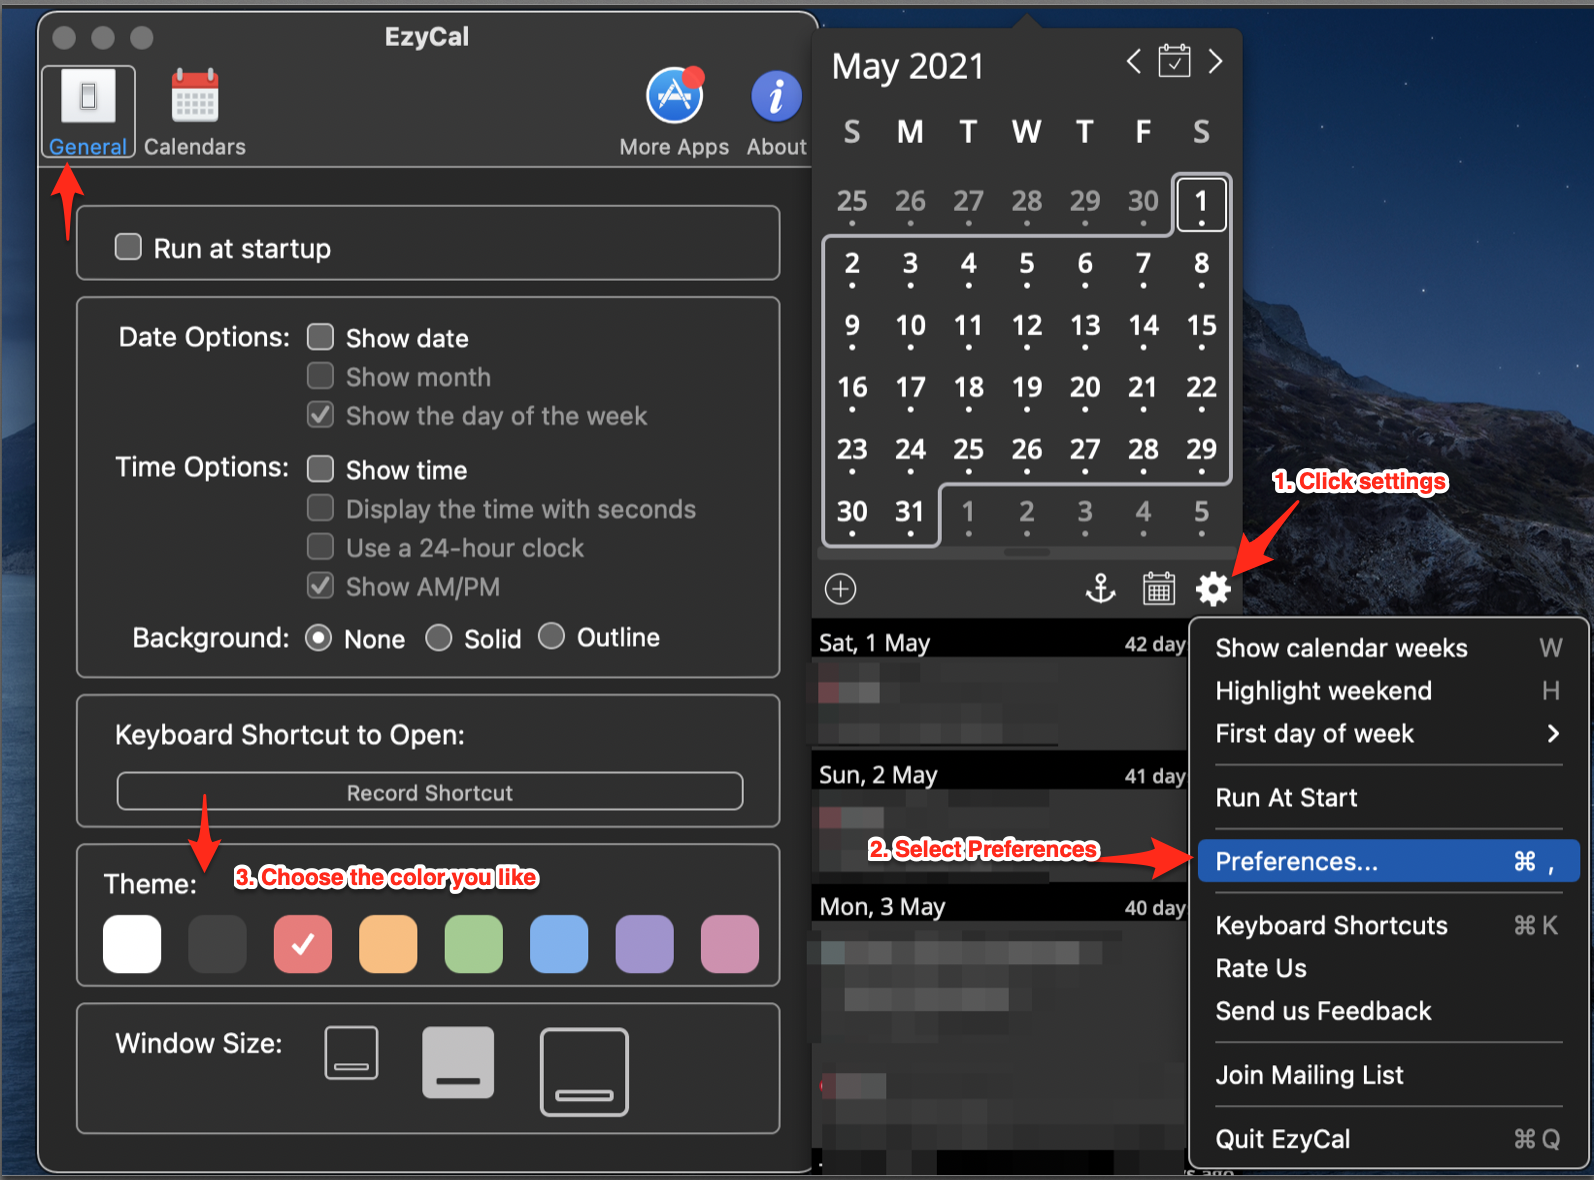Click the add event plus icon
The image size is (1594, 1180).
(x=840, y=589)
